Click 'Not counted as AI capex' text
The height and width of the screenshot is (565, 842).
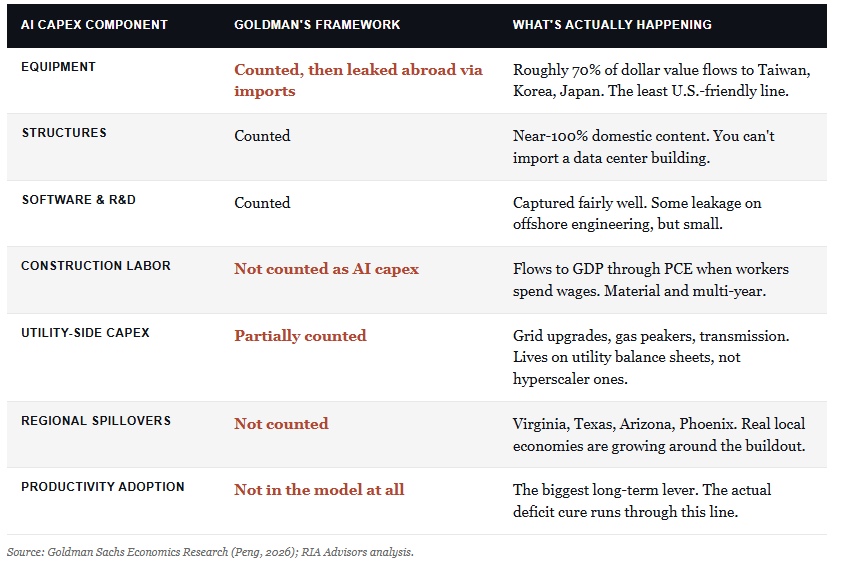pos(326,269)
